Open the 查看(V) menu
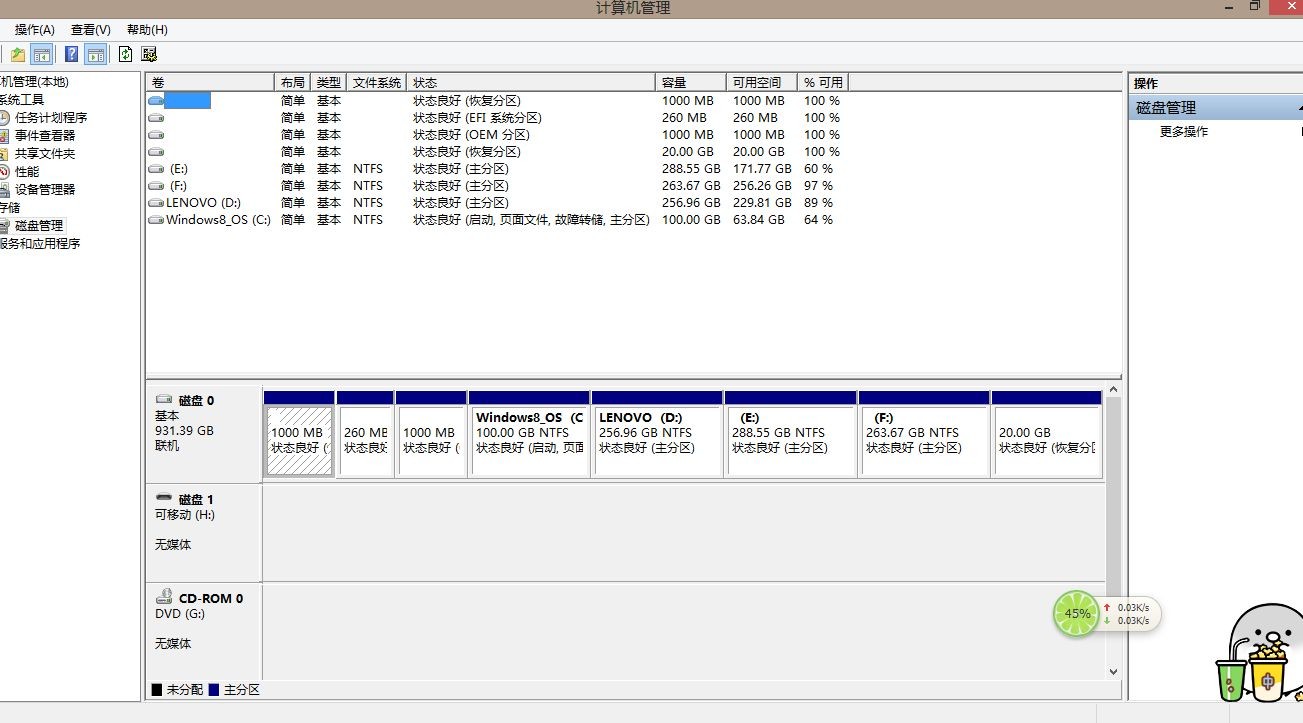The height and width of the screenshot is (723, 1303). [91, 30]
